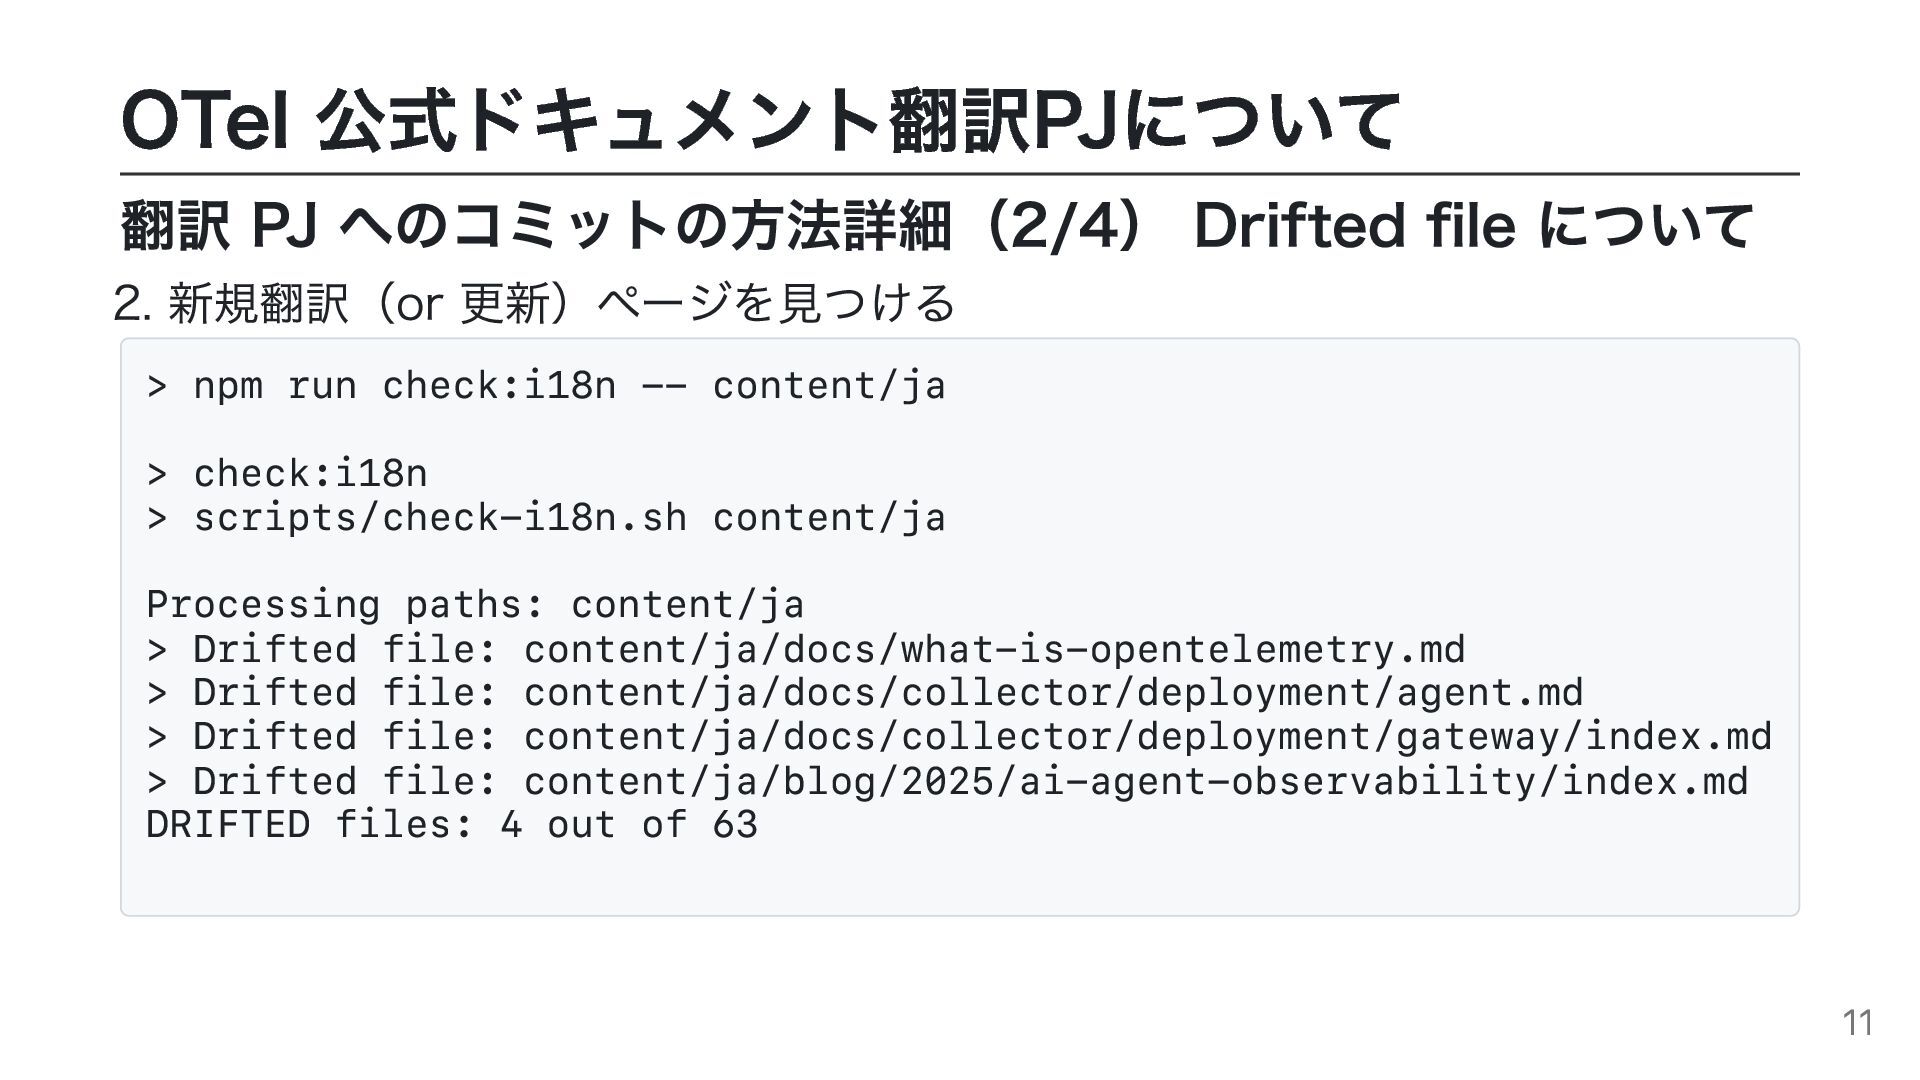
Task: Click the second line reading check:i18n
Action: 287,473
